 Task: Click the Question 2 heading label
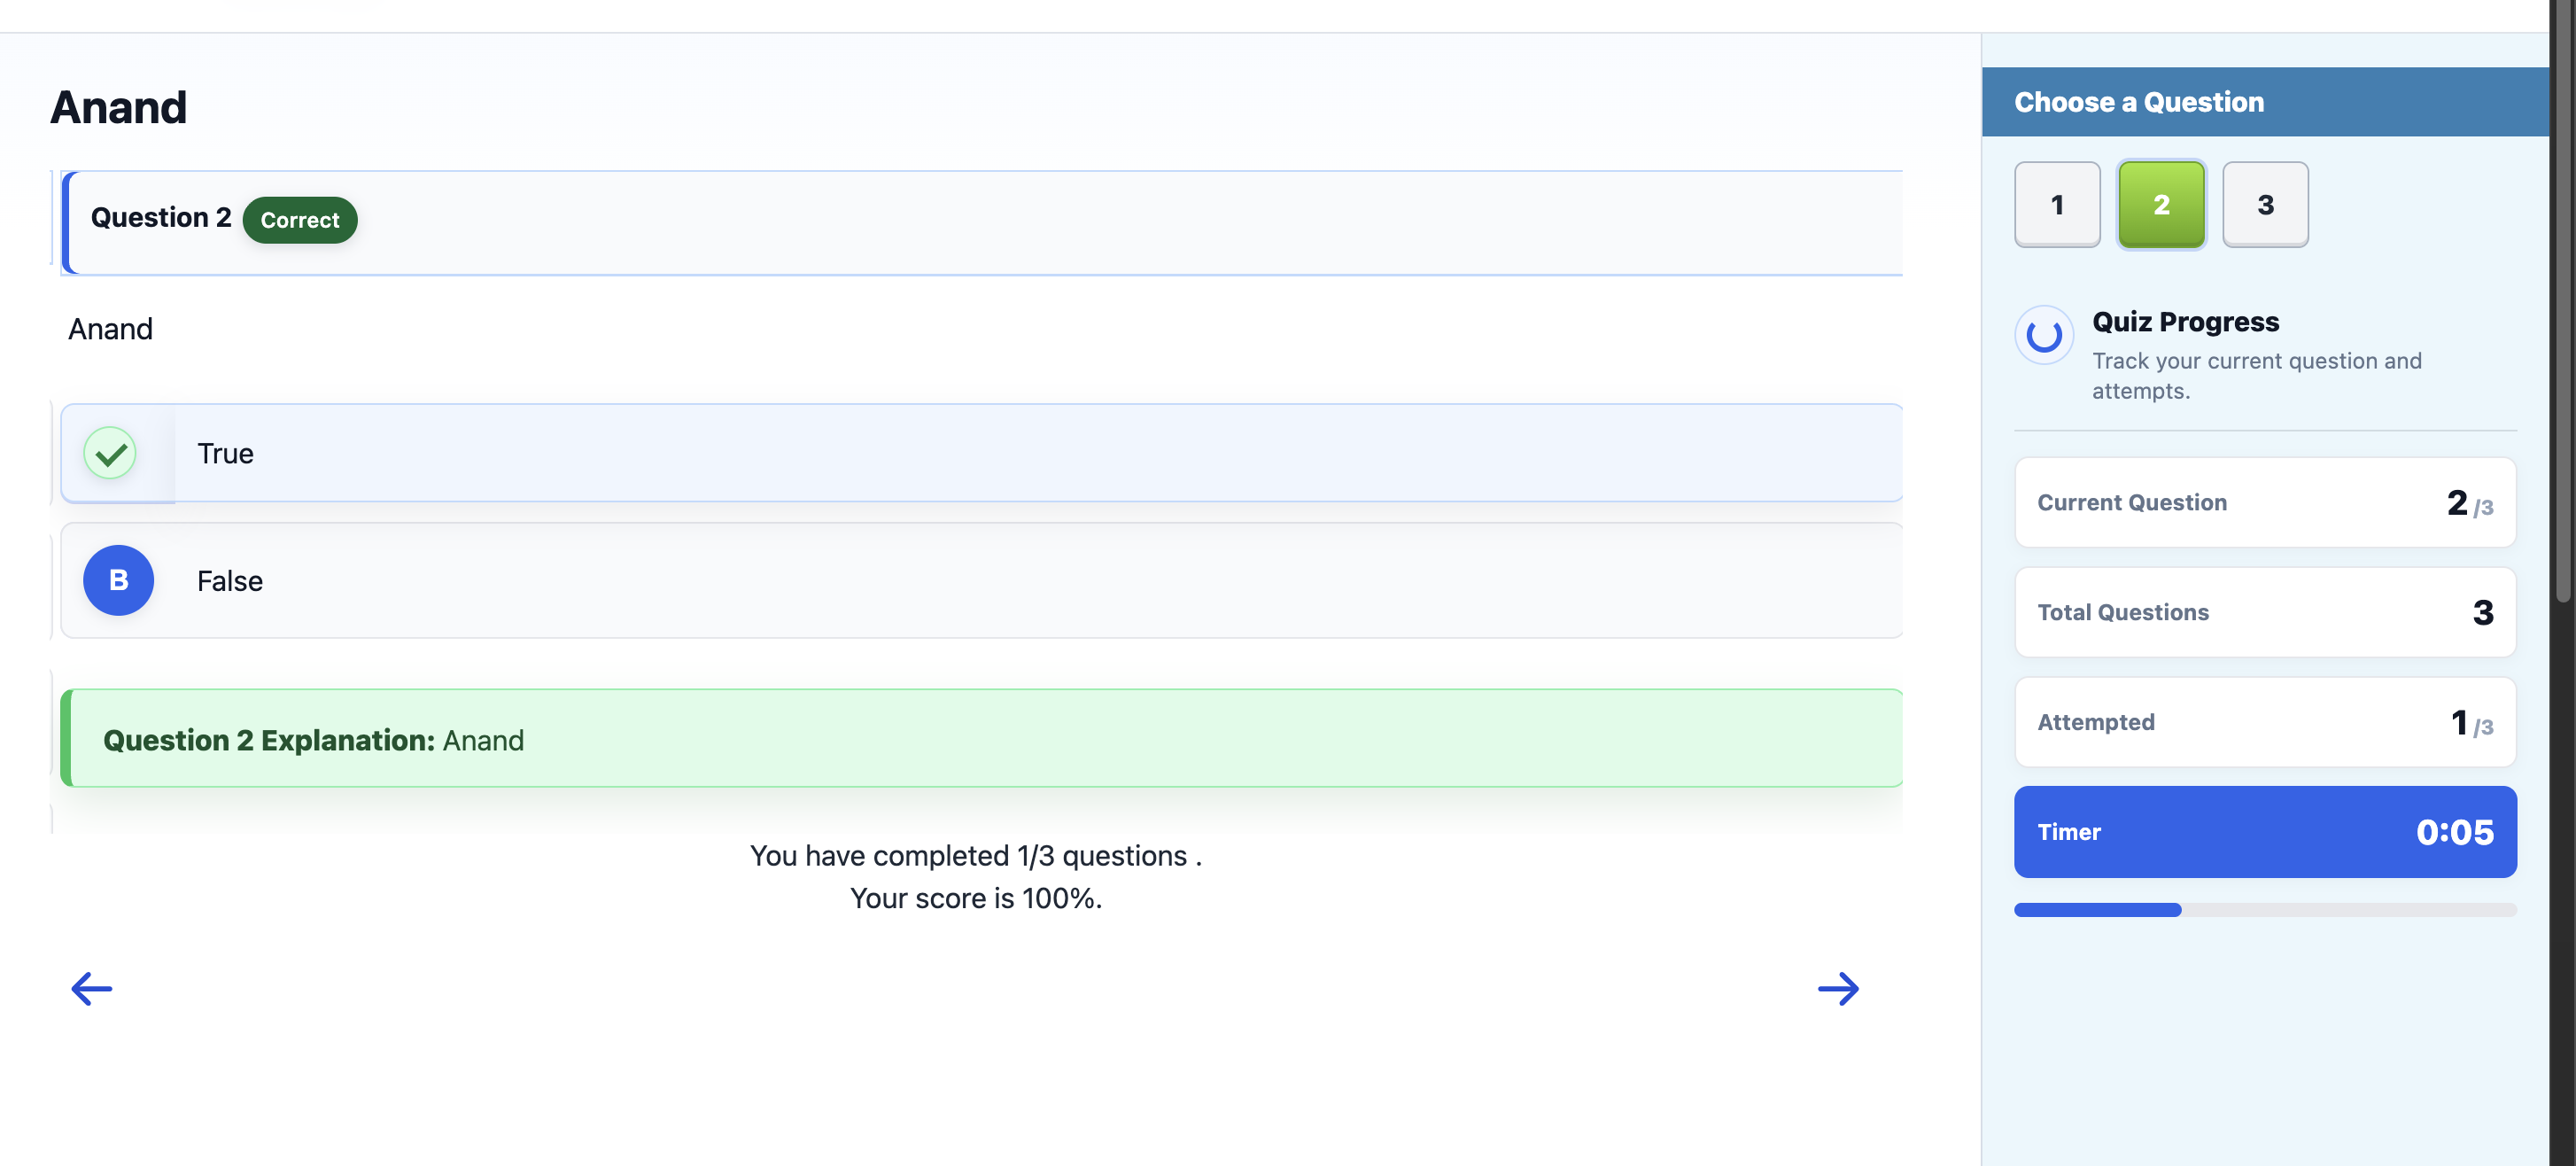coord(161,218)
